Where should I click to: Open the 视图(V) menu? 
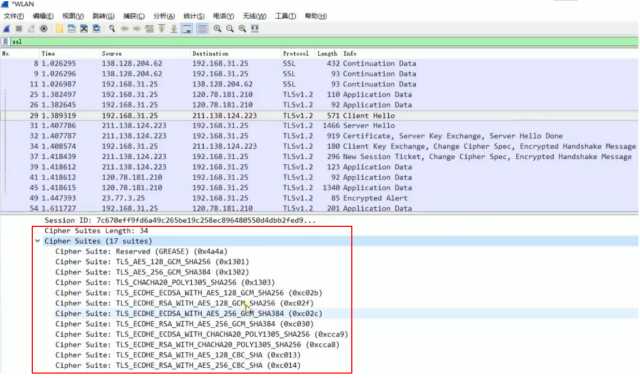coord(73,16)
